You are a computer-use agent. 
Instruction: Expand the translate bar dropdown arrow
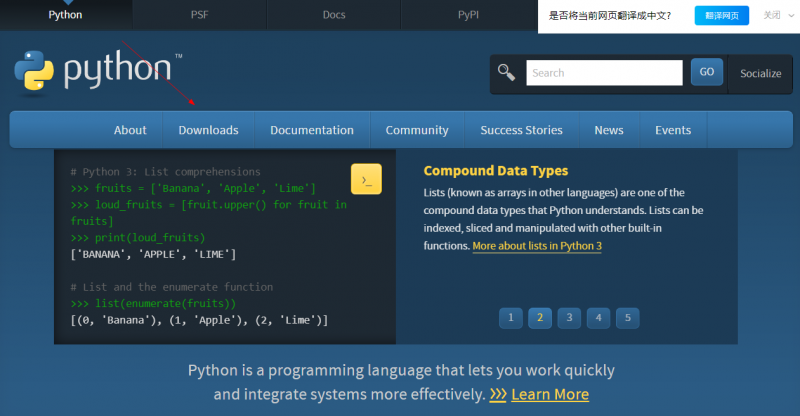click(x=791, y=16)
